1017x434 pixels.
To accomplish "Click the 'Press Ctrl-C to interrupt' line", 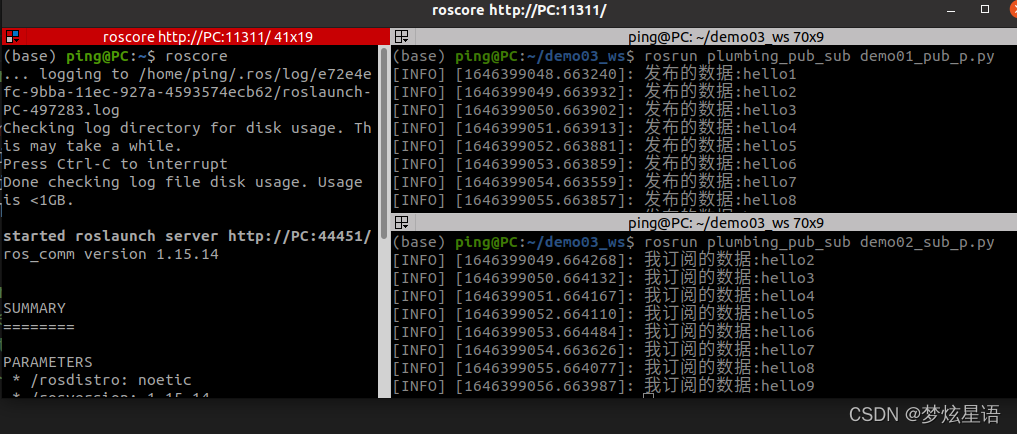I will 115,164.
